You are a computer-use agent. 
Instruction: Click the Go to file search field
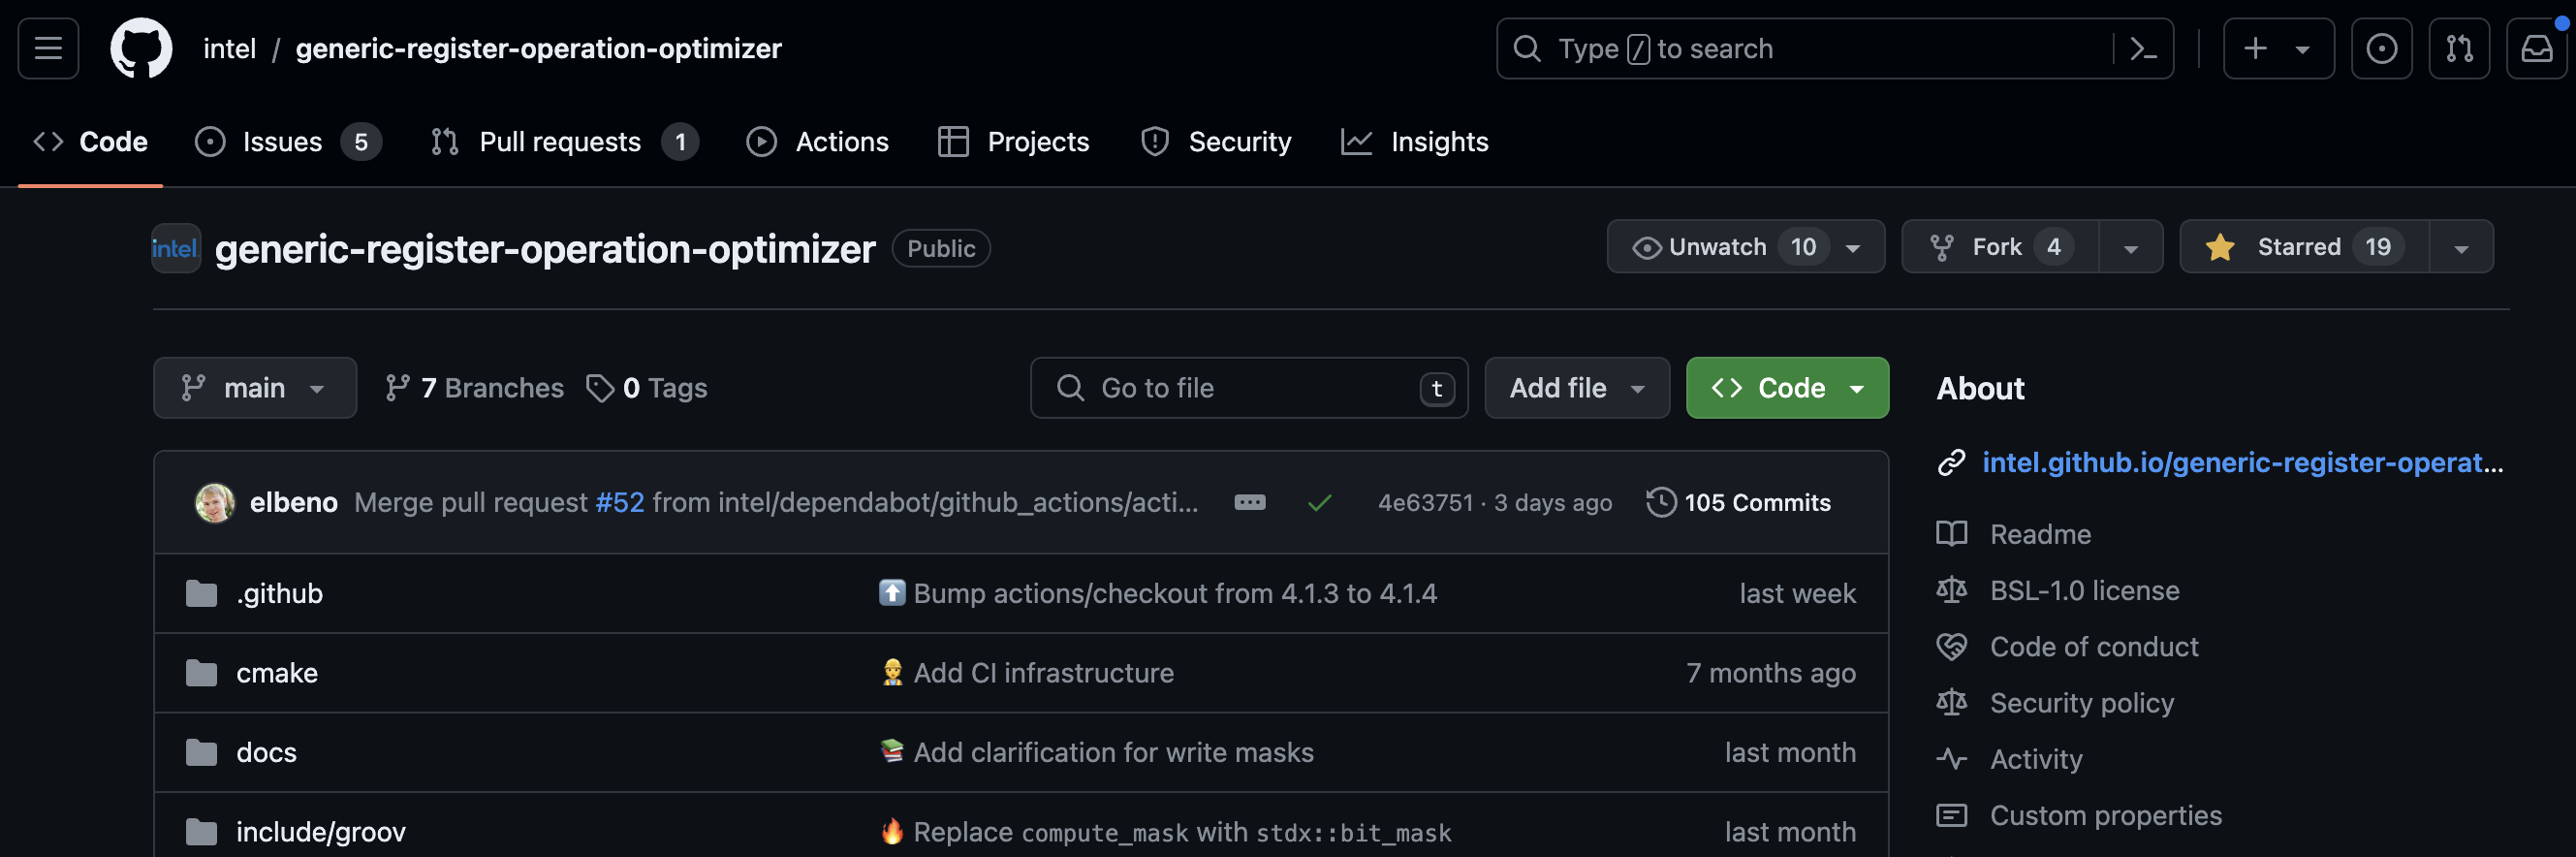[1249, 388]
